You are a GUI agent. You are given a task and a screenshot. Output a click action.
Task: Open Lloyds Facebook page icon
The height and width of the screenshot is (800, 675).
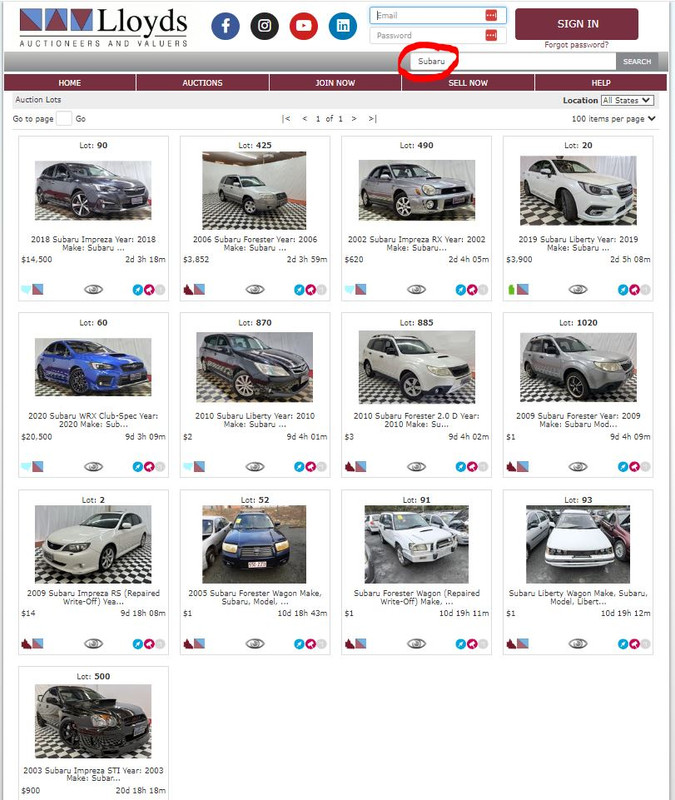226,26
